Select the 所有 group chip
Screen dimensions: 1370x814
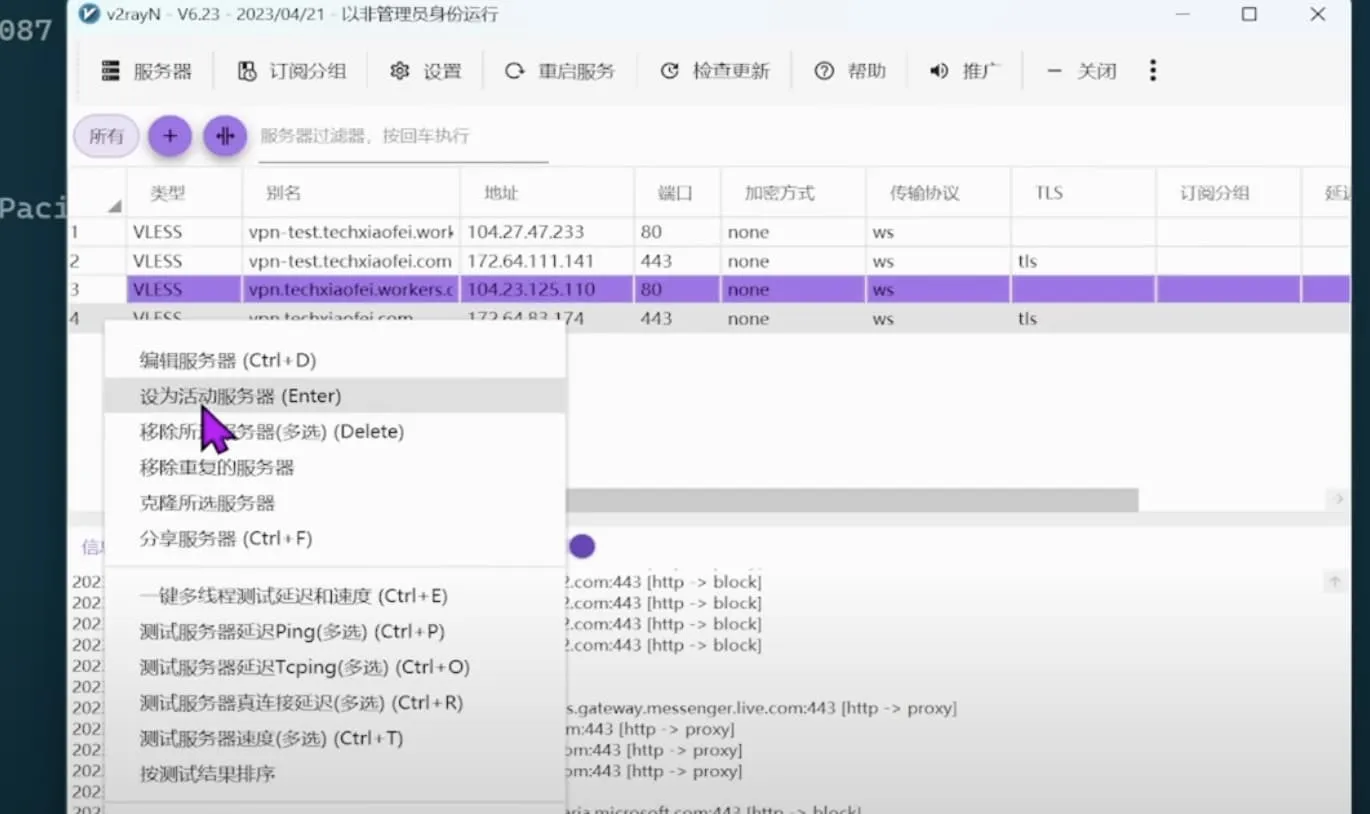click(x=106, y=136)
